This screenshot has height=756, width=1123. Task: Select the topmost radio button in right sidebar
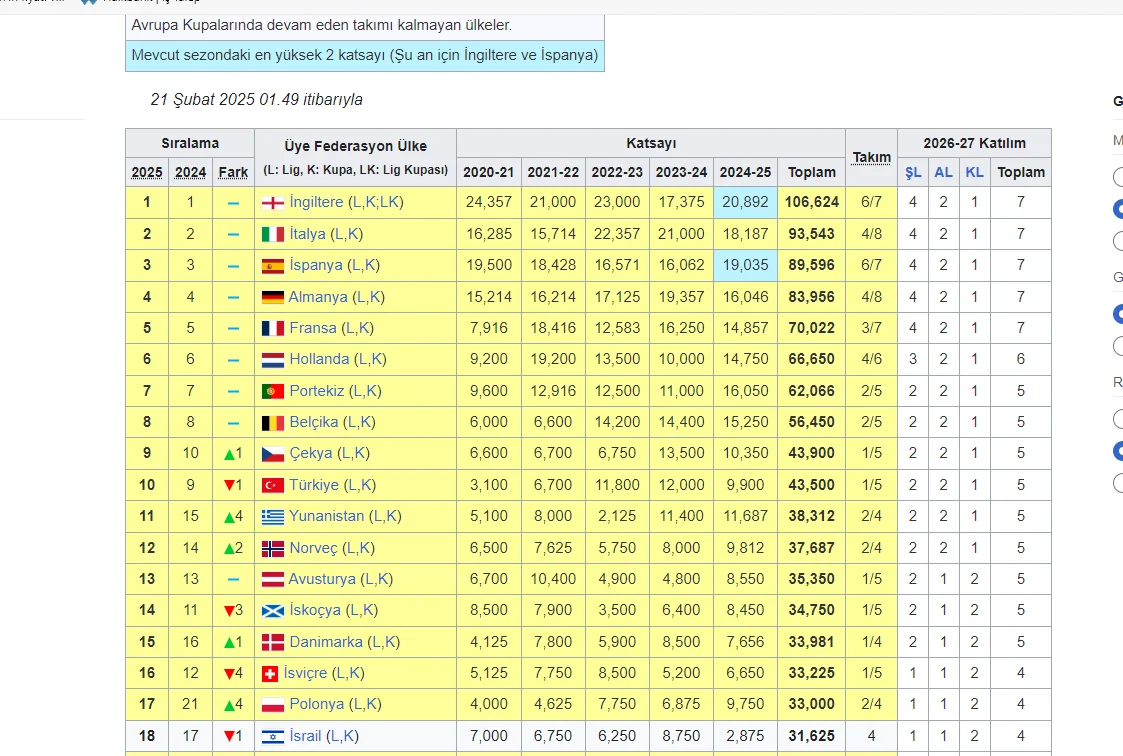(x=1118, y=177)
